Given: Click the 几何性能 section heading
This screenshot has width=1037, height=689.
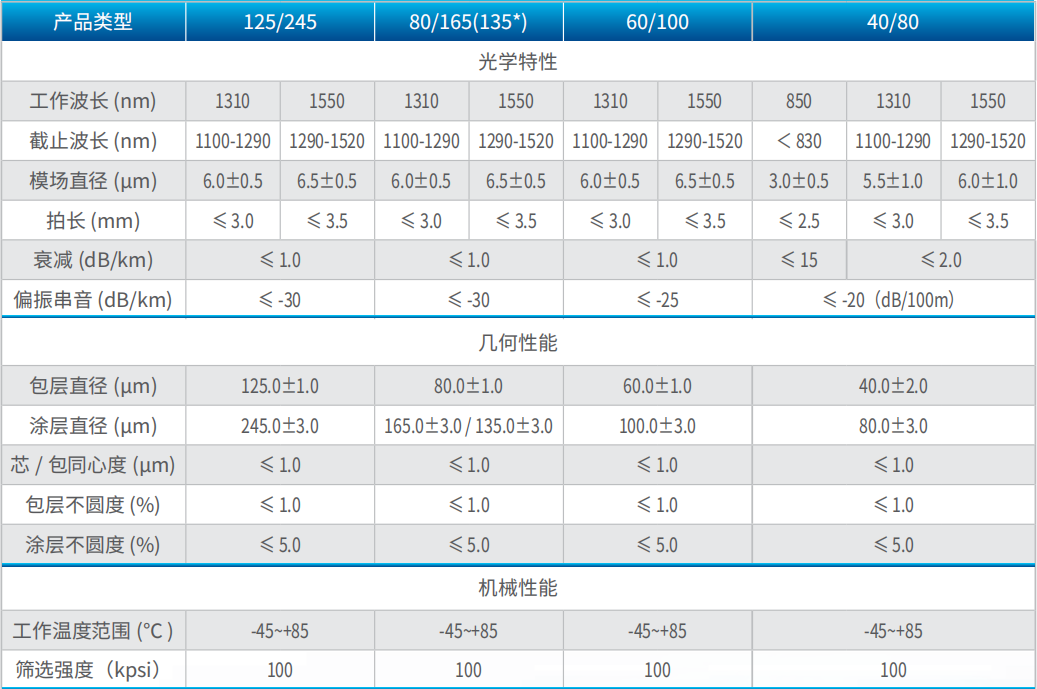Looking at the screenshot, I should [518, 343].
